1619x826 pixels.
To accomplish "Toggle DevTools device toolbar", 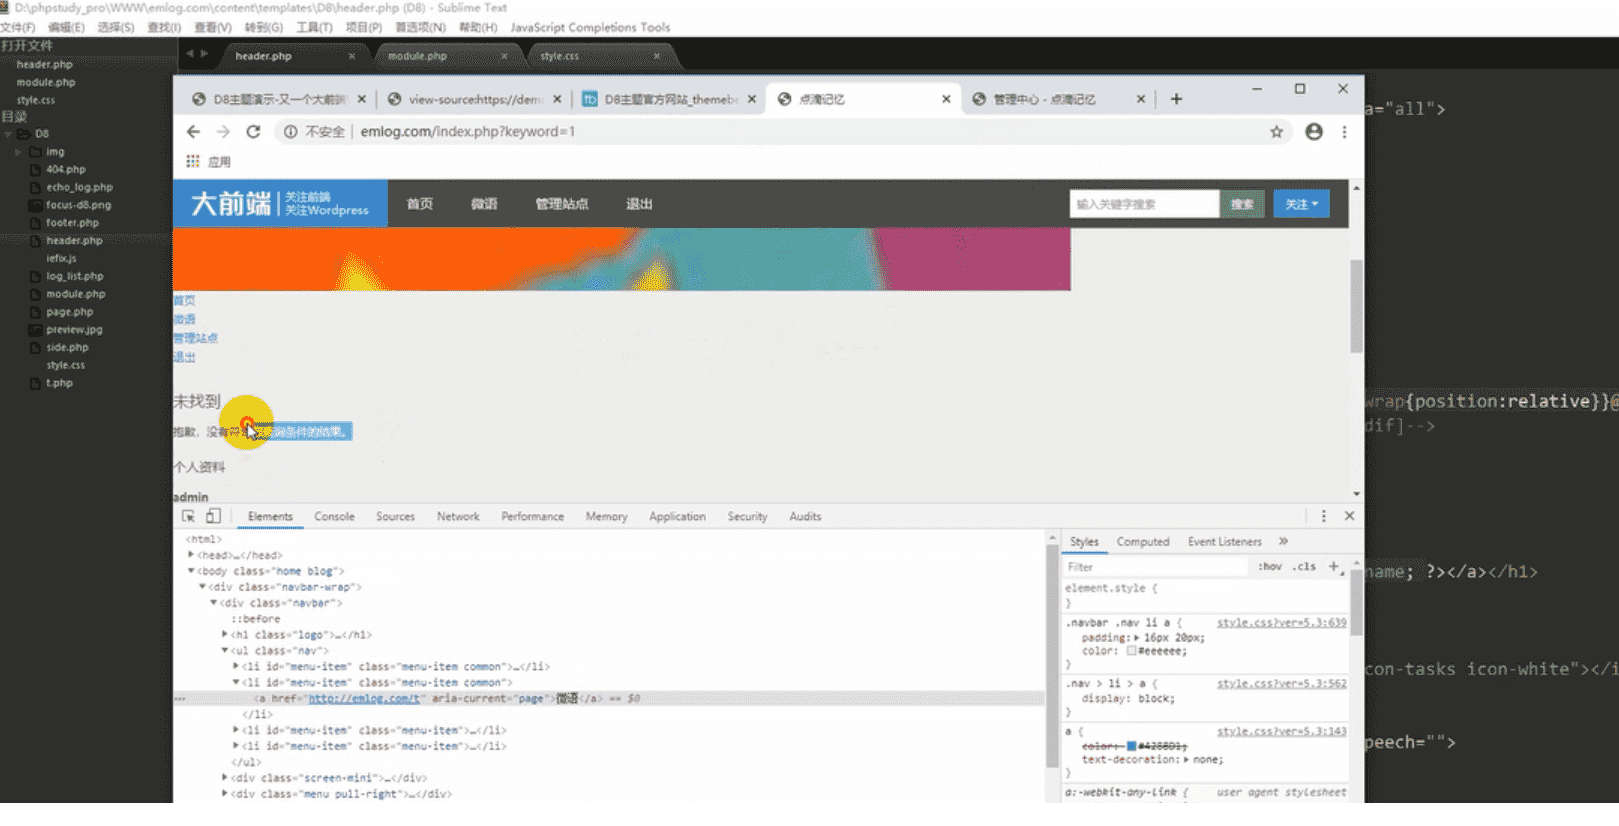I will tap(213, 516).
